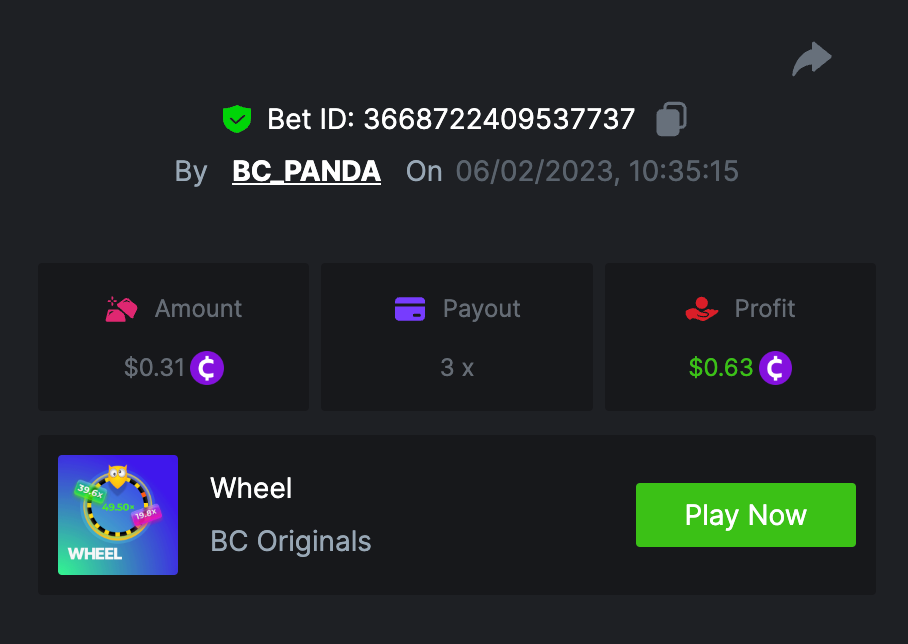Click the Profit label text
The height and width of the screenshot is (644, 908).
click(x=765, y=309)
